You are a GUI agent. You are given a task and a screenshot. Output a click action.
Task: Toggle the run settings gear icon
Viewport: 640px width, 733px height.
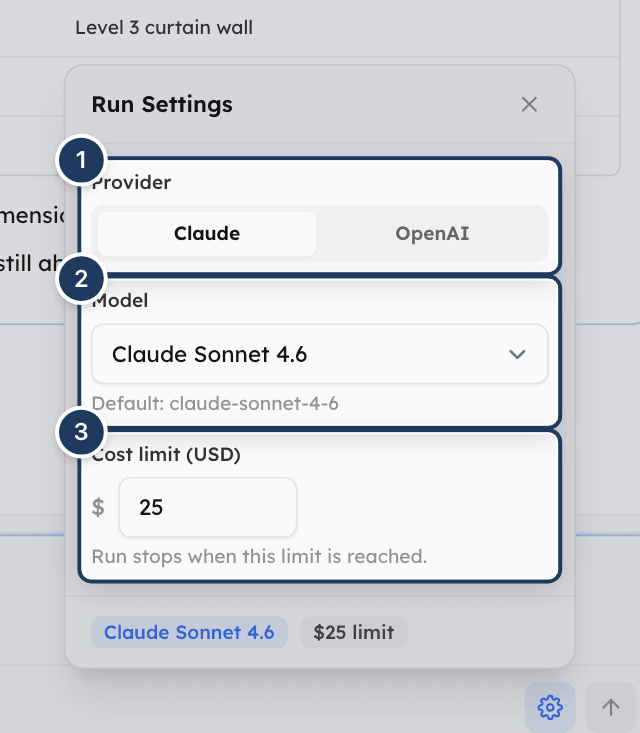(550, 707)
